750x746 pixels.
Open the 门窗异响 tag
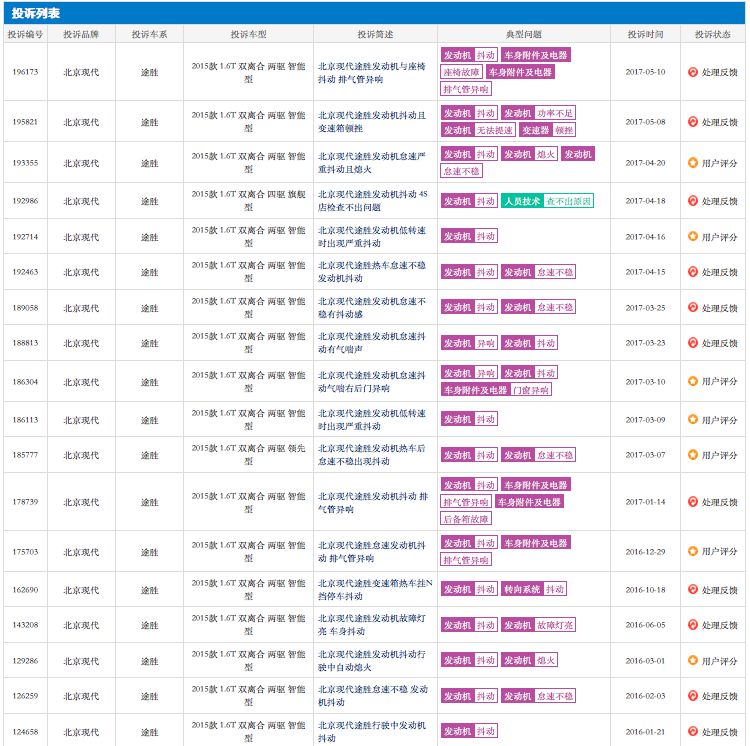(x=531, y=390)
